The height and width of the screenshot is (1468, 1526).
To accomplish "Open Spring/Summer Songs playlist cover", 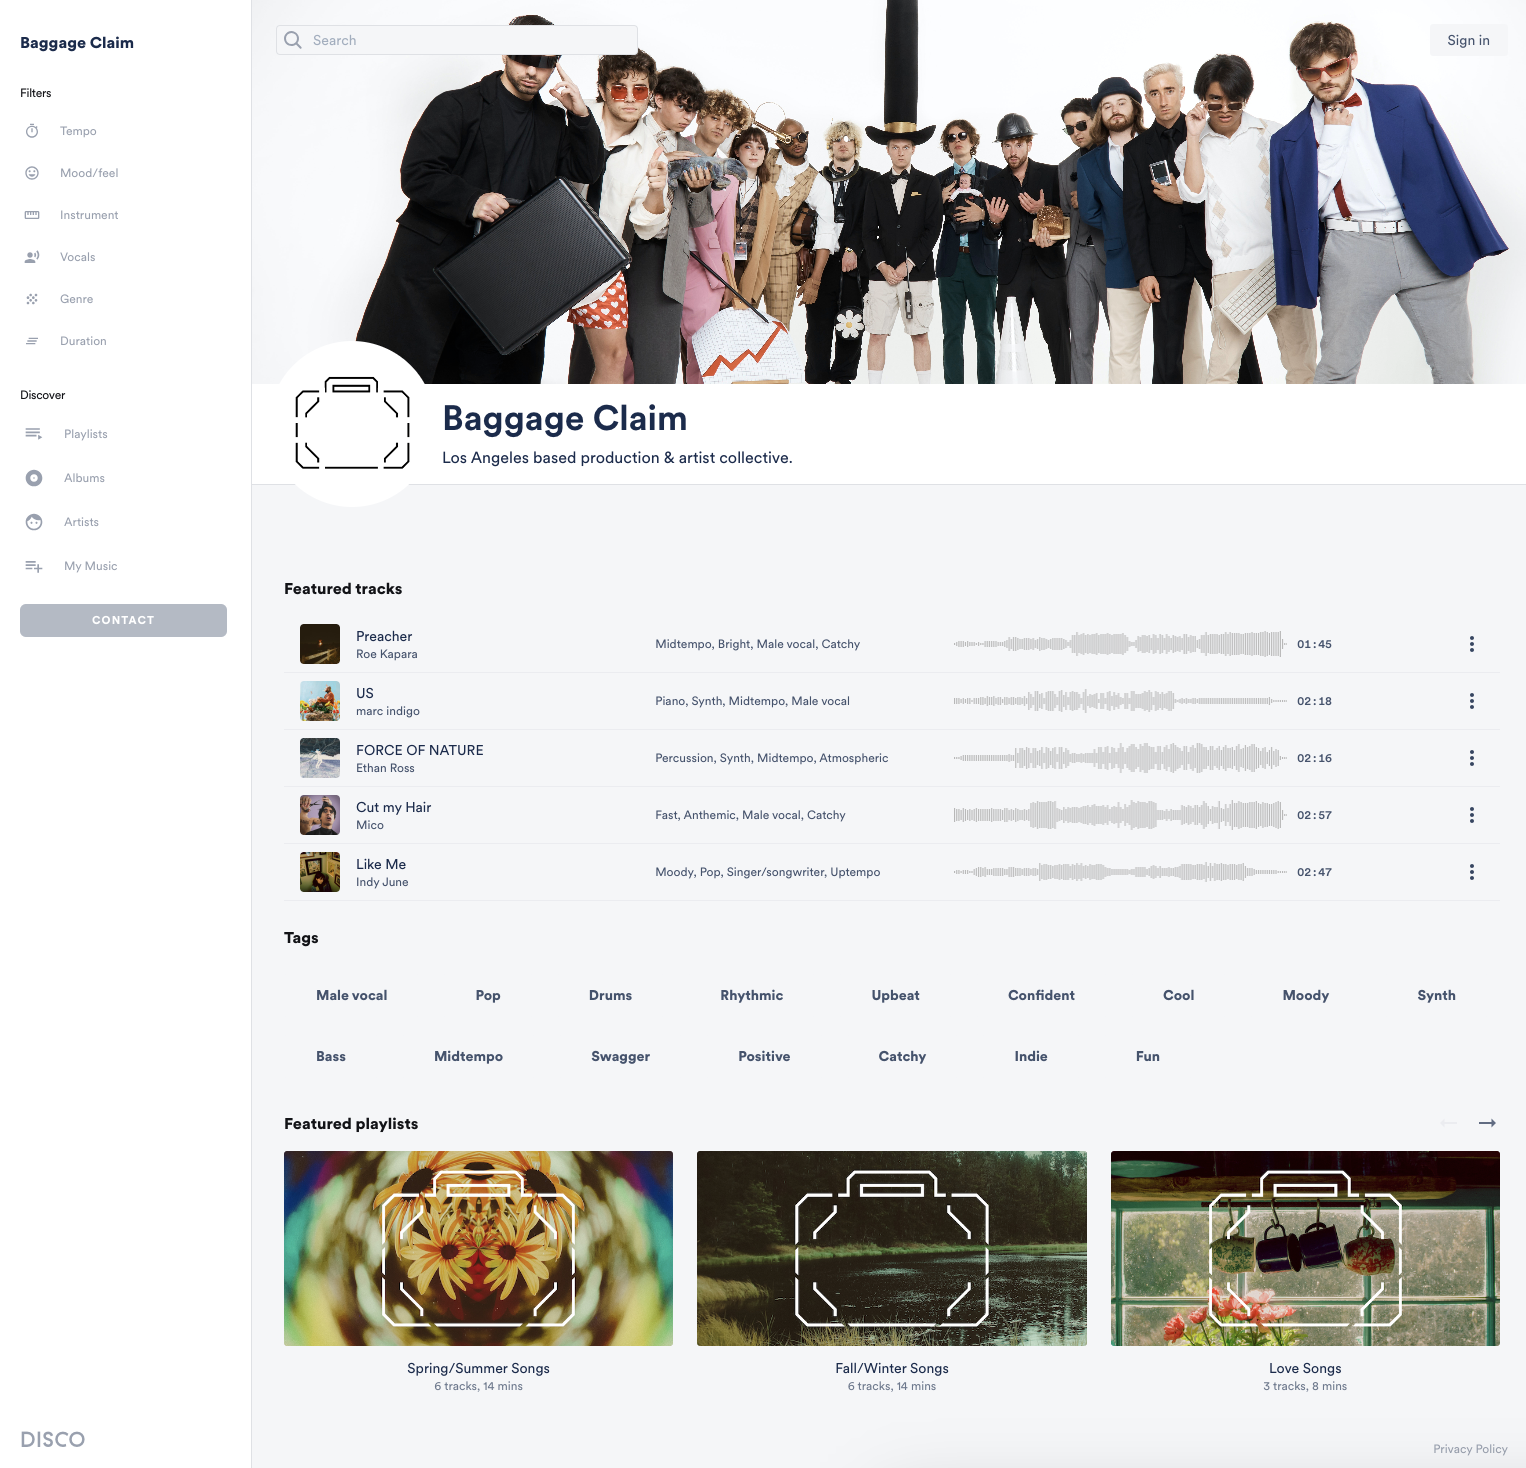I will pos(478,1248).
